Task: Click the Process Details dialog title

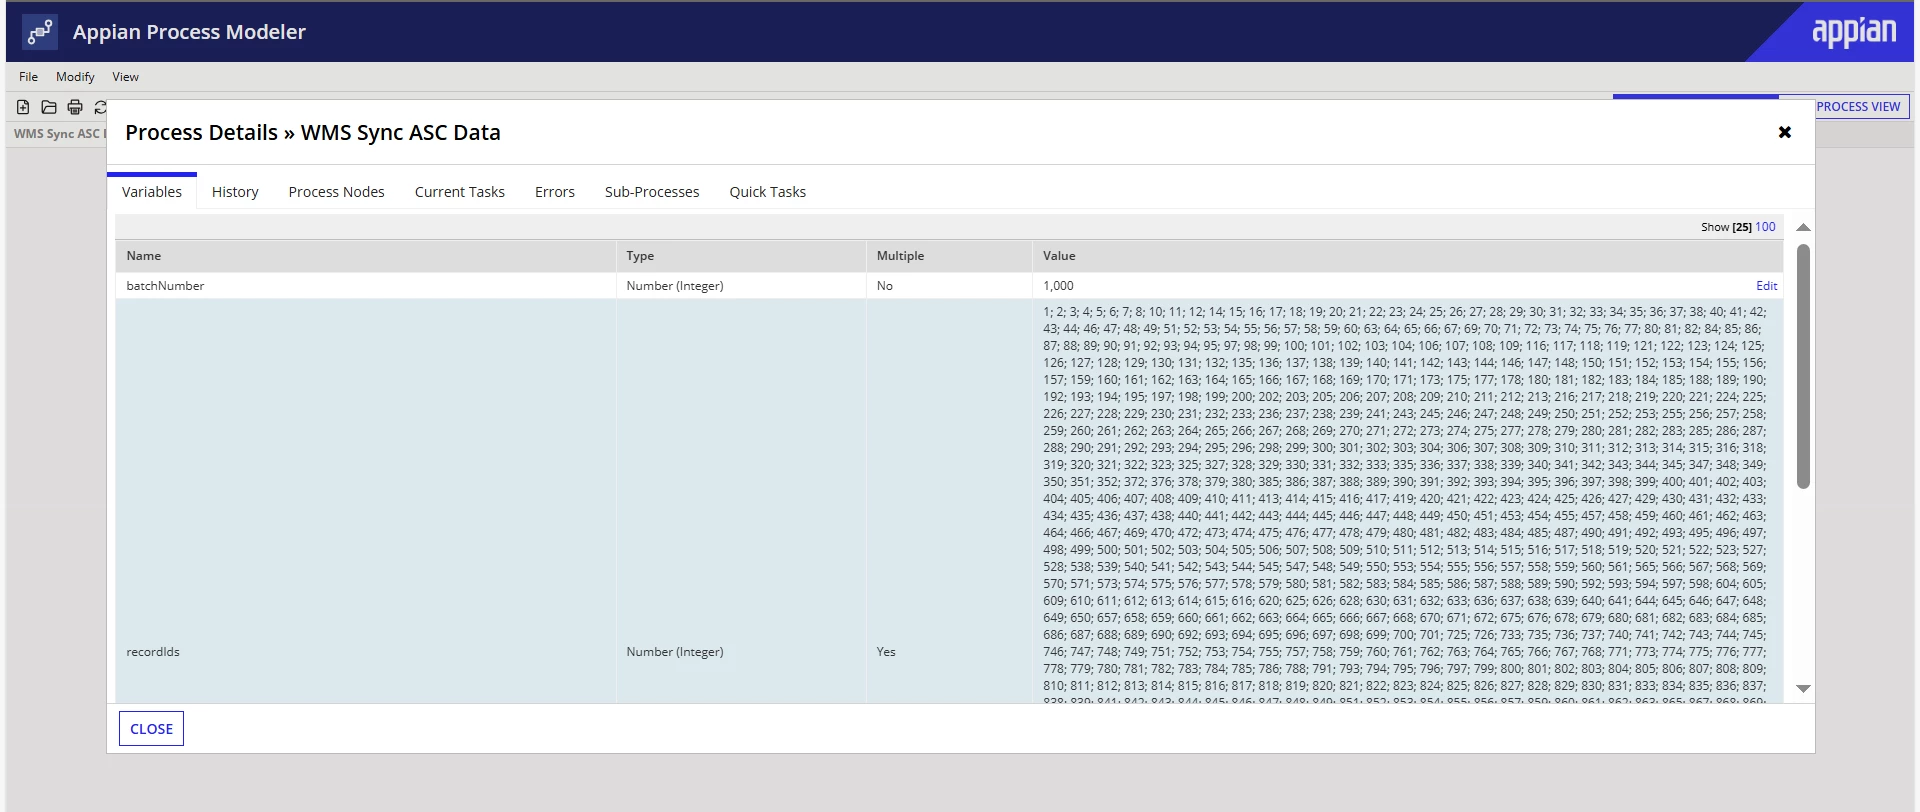Action: (313, 133)
